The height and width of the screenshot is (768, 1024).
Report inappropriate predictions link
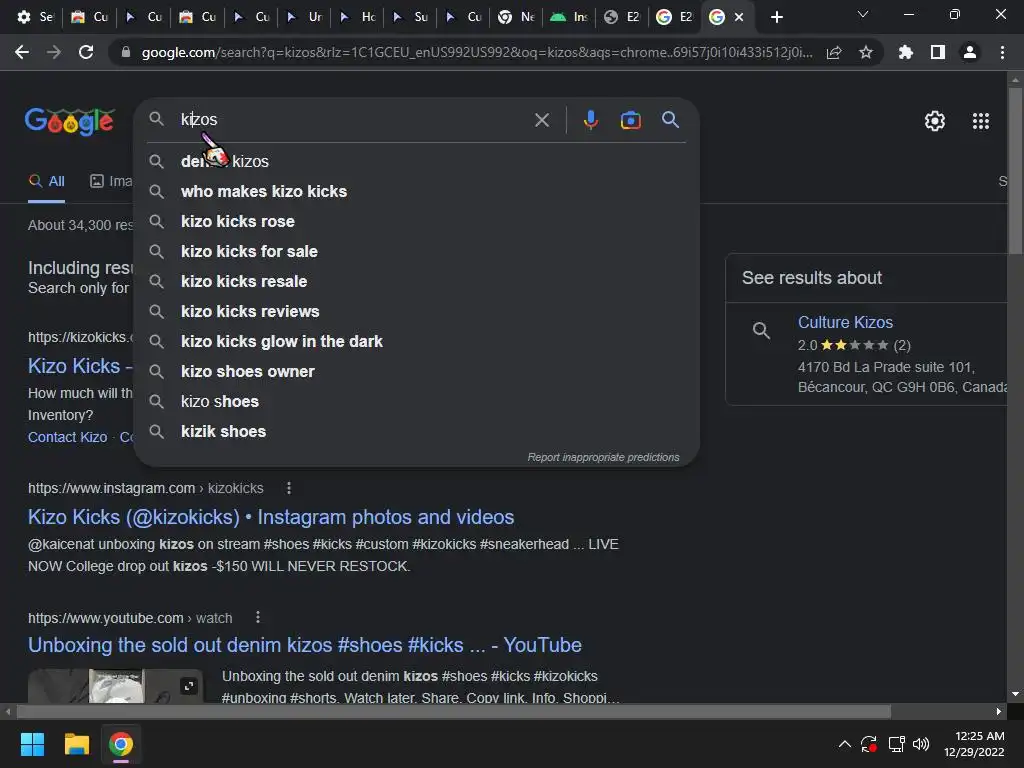[x=603, y=457]
